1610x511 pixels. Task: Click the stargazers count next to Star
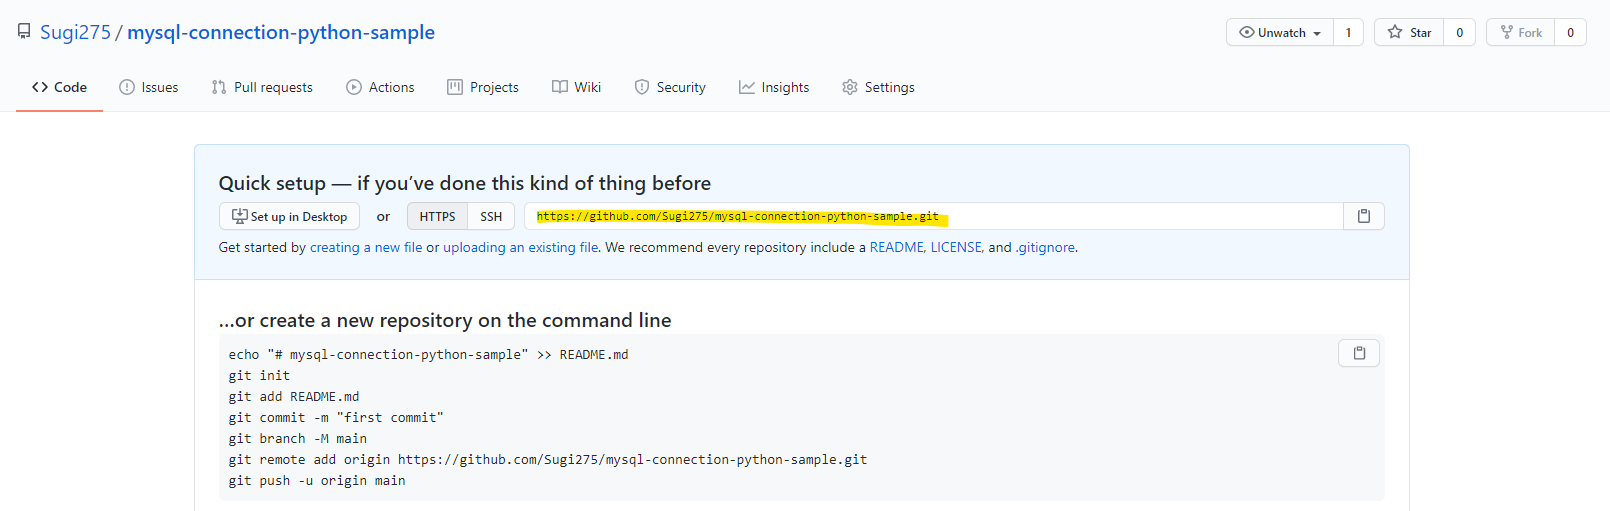[1460, 32]
